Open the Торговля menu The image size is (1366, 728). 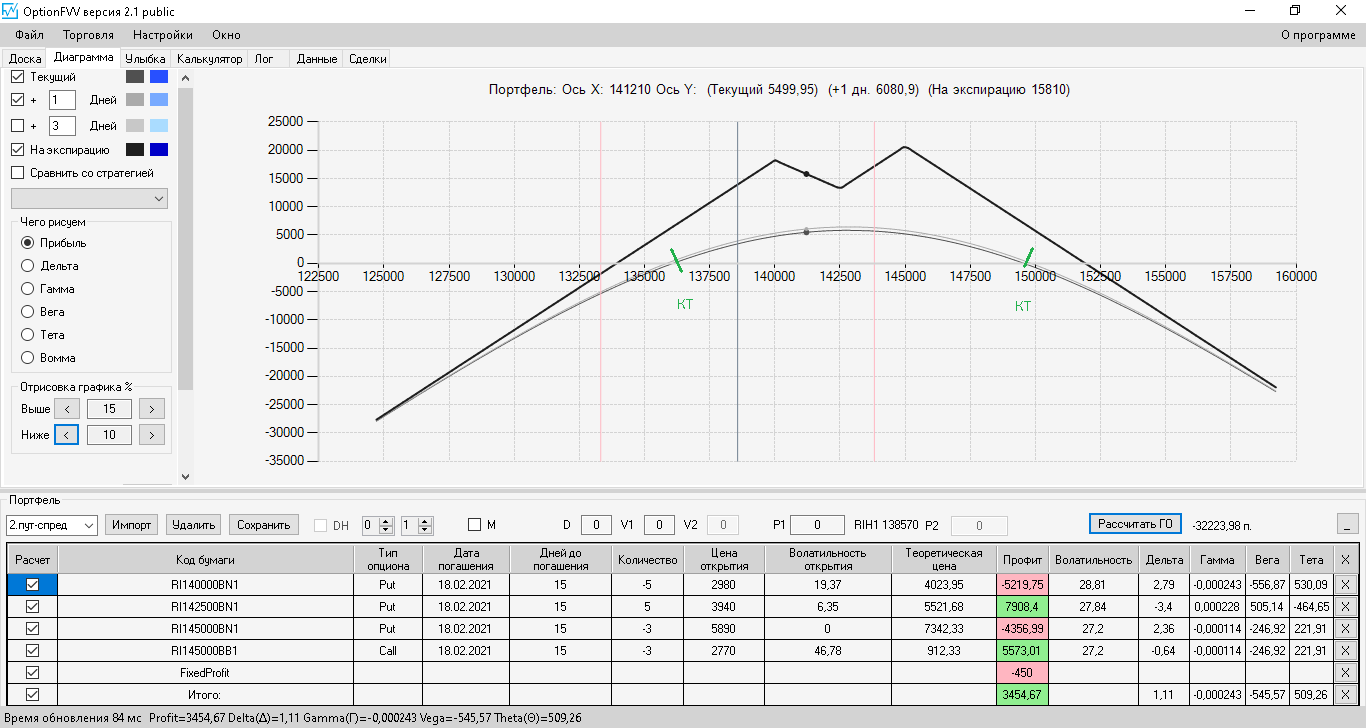88,35
